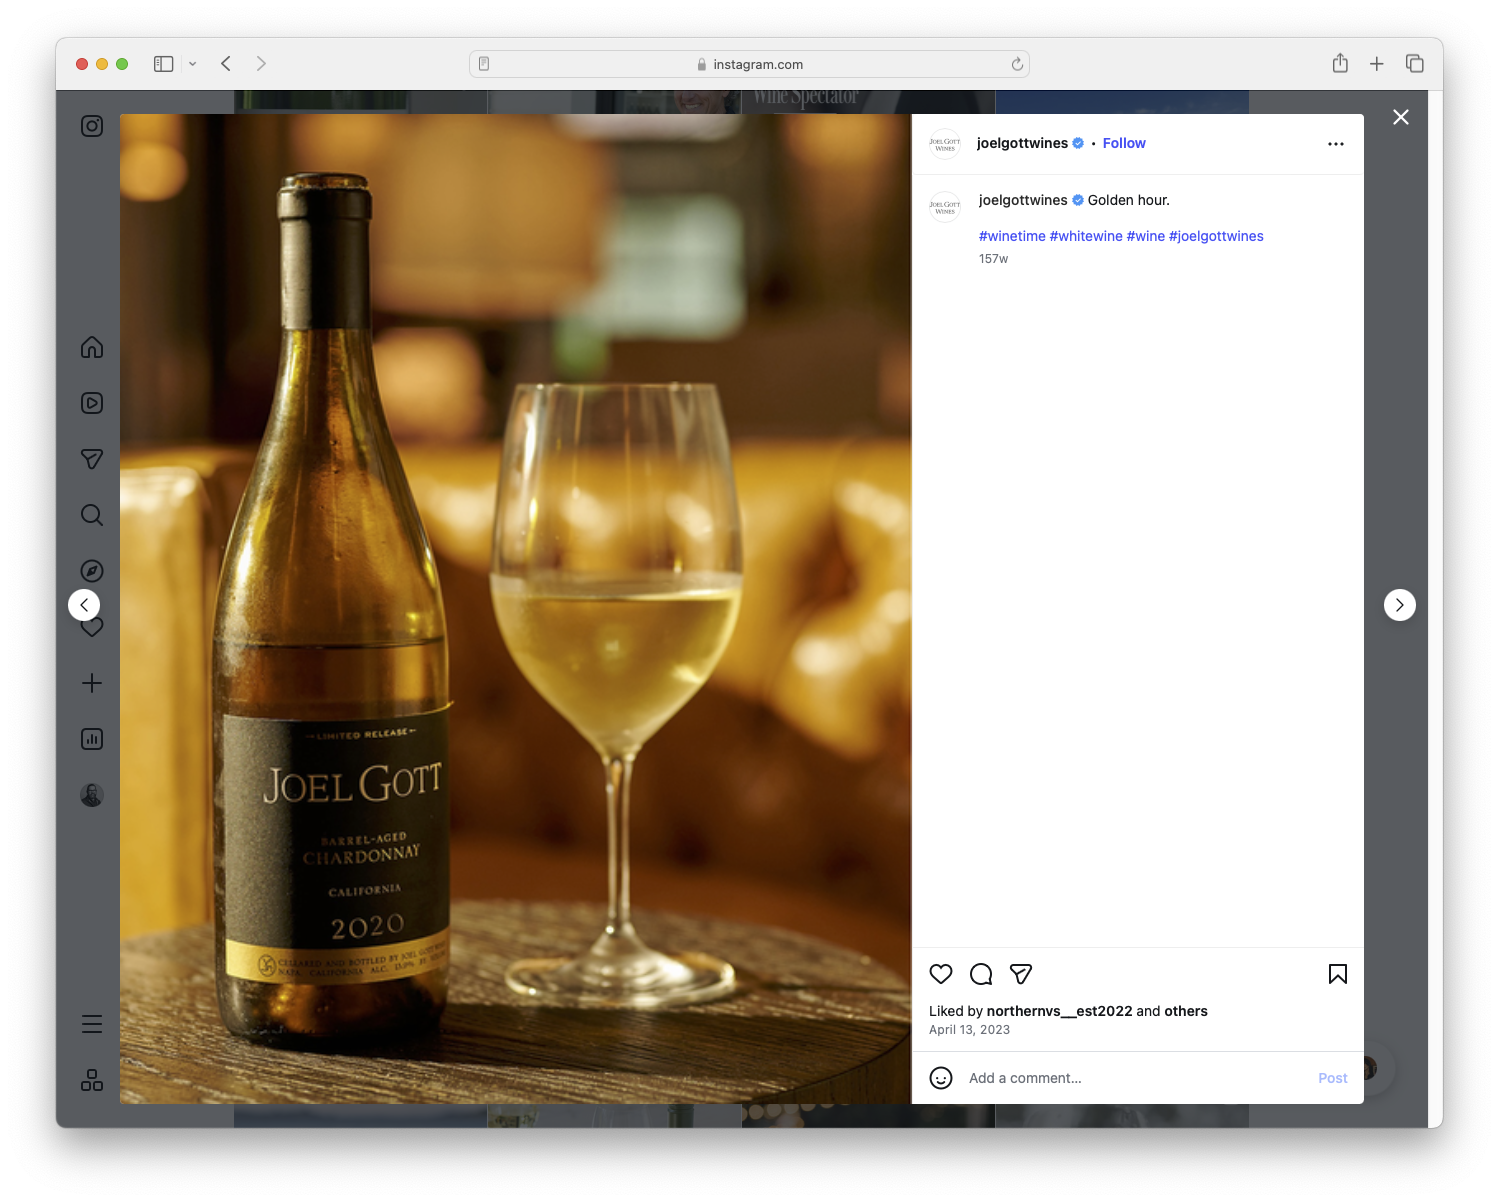
Task: Click the comment bubble icon
Action: click(x=981, y=974)
